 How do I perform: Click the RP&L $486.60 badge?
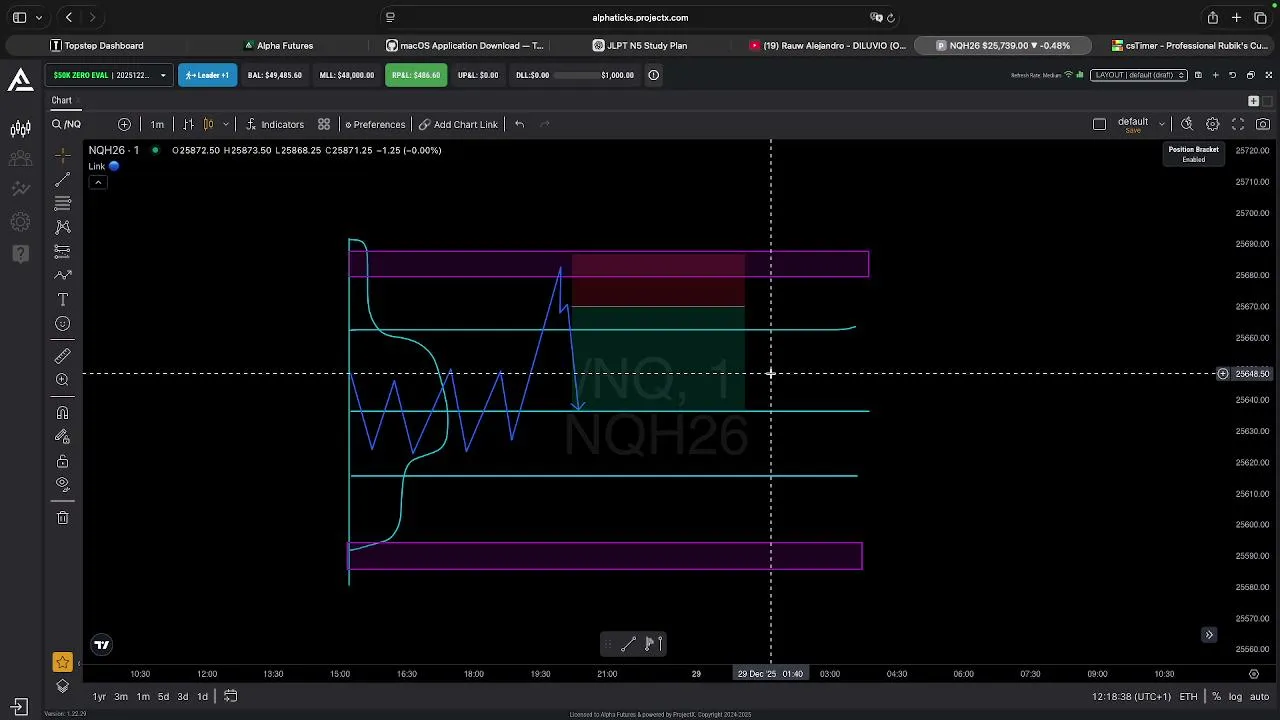(x=415, y=75)
